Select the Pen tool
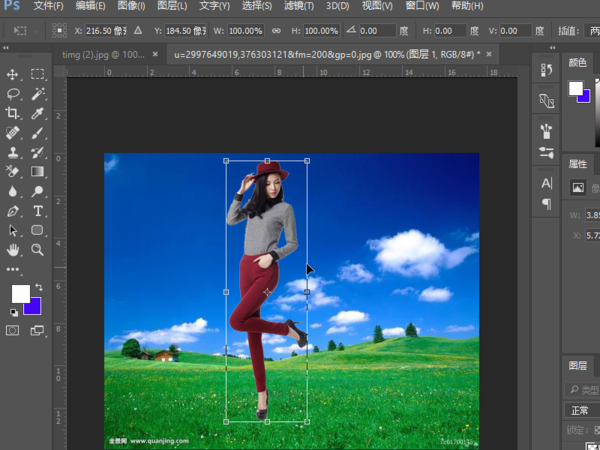 point(13,211)
